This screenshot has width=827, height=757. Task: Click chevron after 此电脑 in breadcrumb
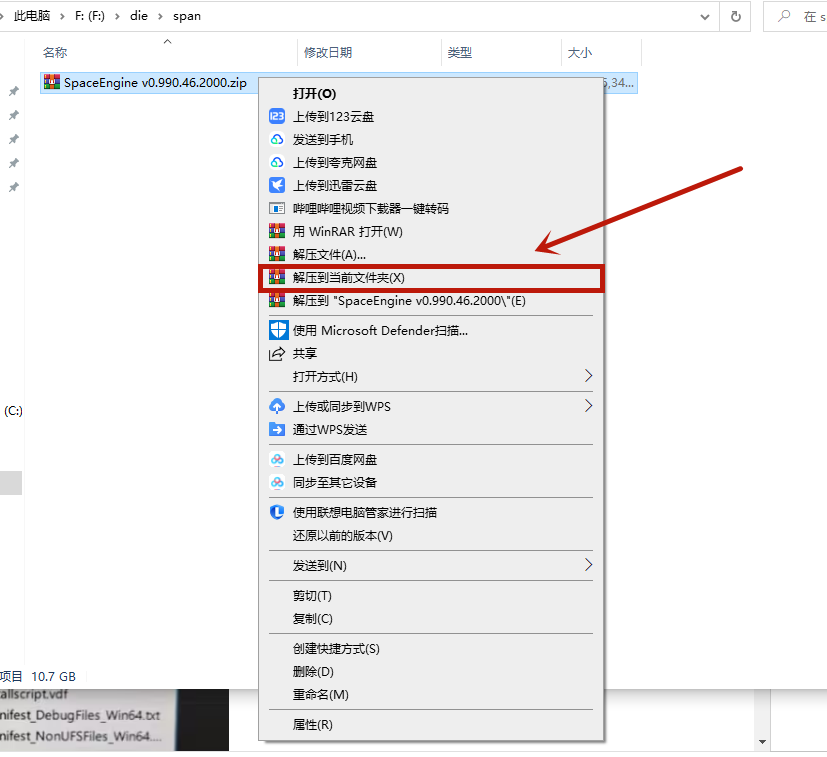[x=62, y=16]
